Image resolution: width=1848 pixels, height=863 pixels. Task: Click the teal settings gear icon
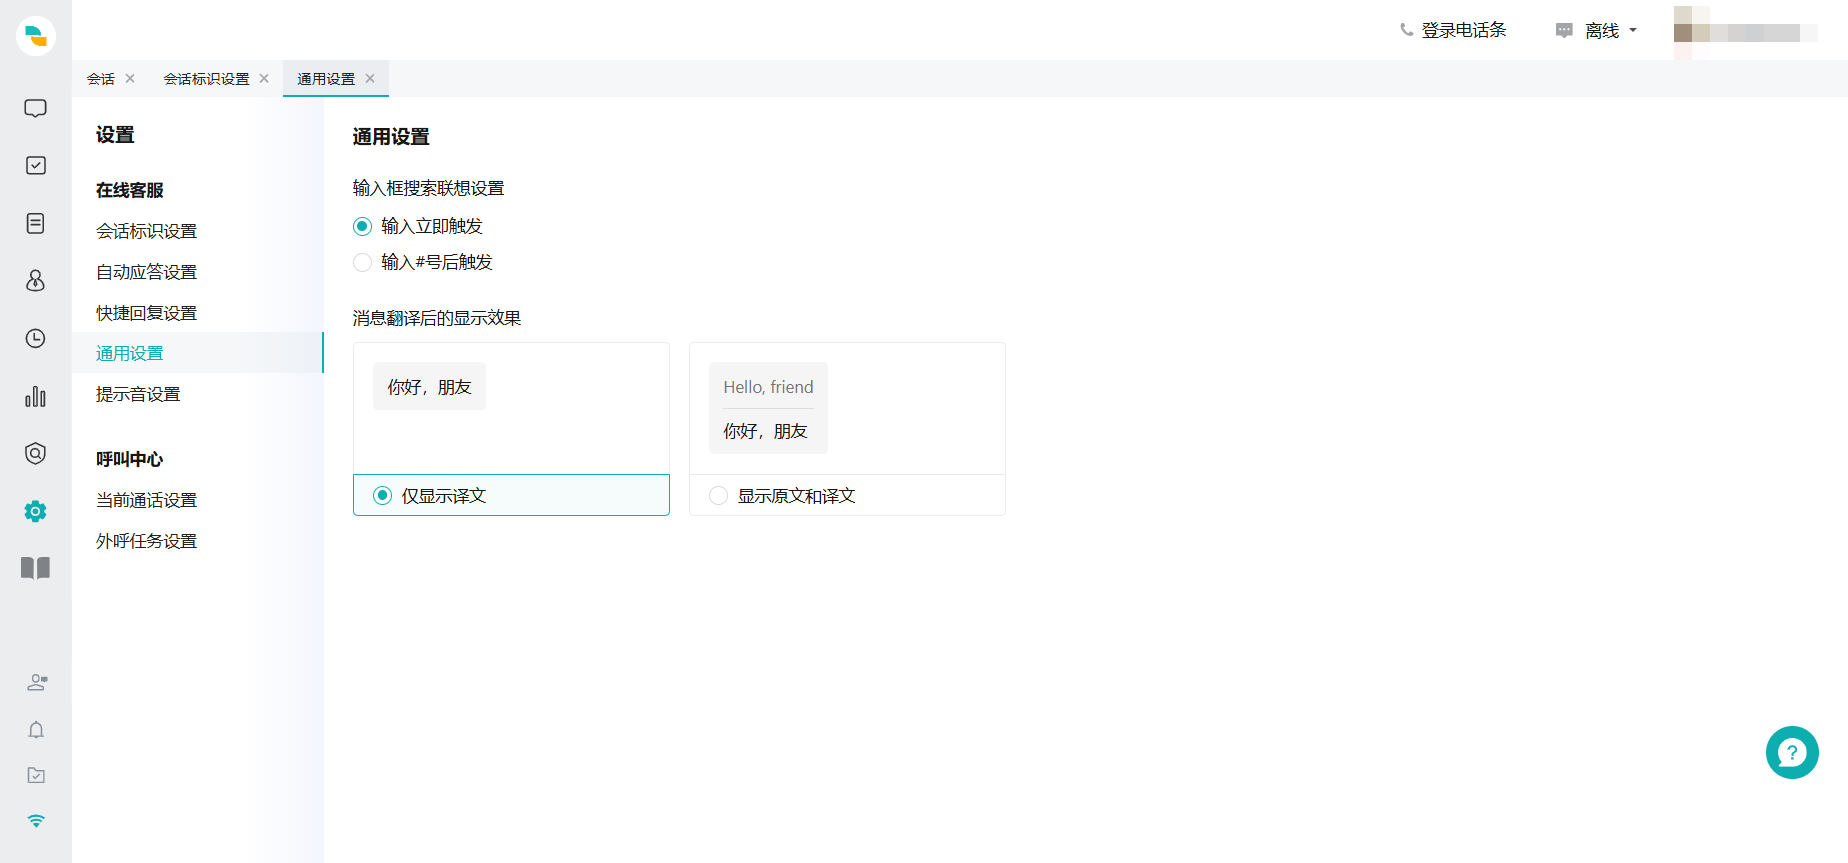tap(35, 511)
